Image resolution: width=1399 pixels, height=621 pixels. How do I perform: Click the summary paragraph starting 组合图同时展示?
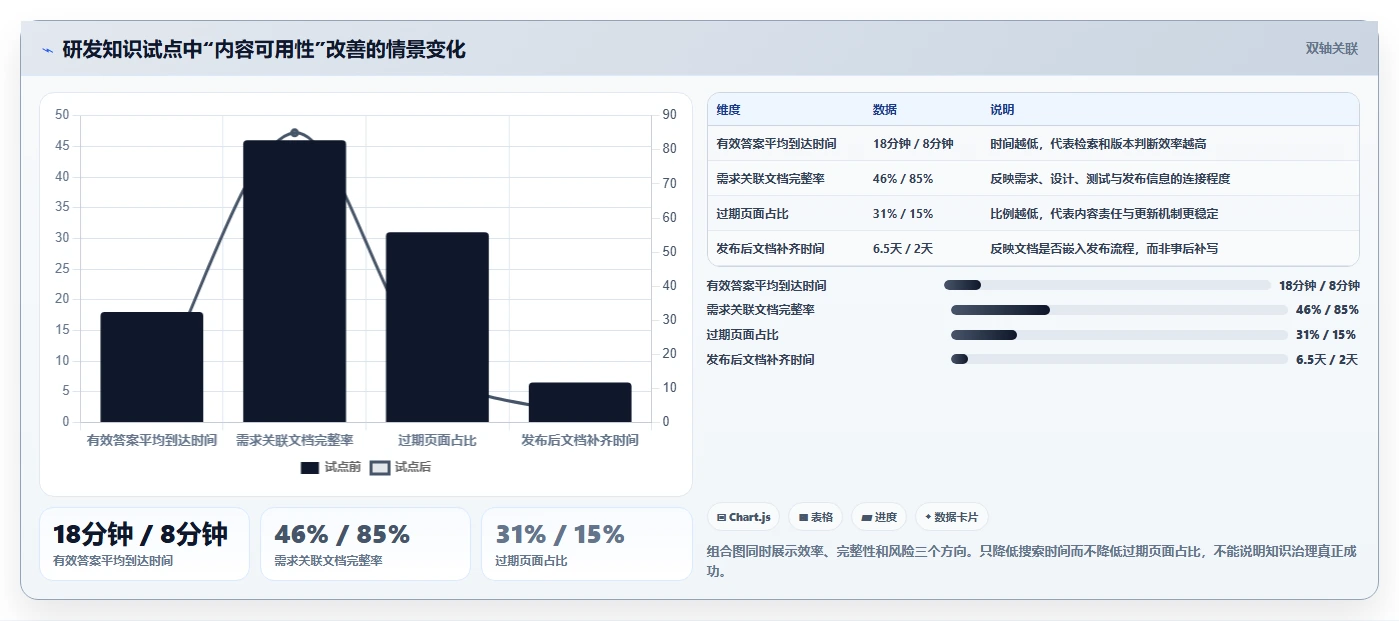(x=1031, y=561)
